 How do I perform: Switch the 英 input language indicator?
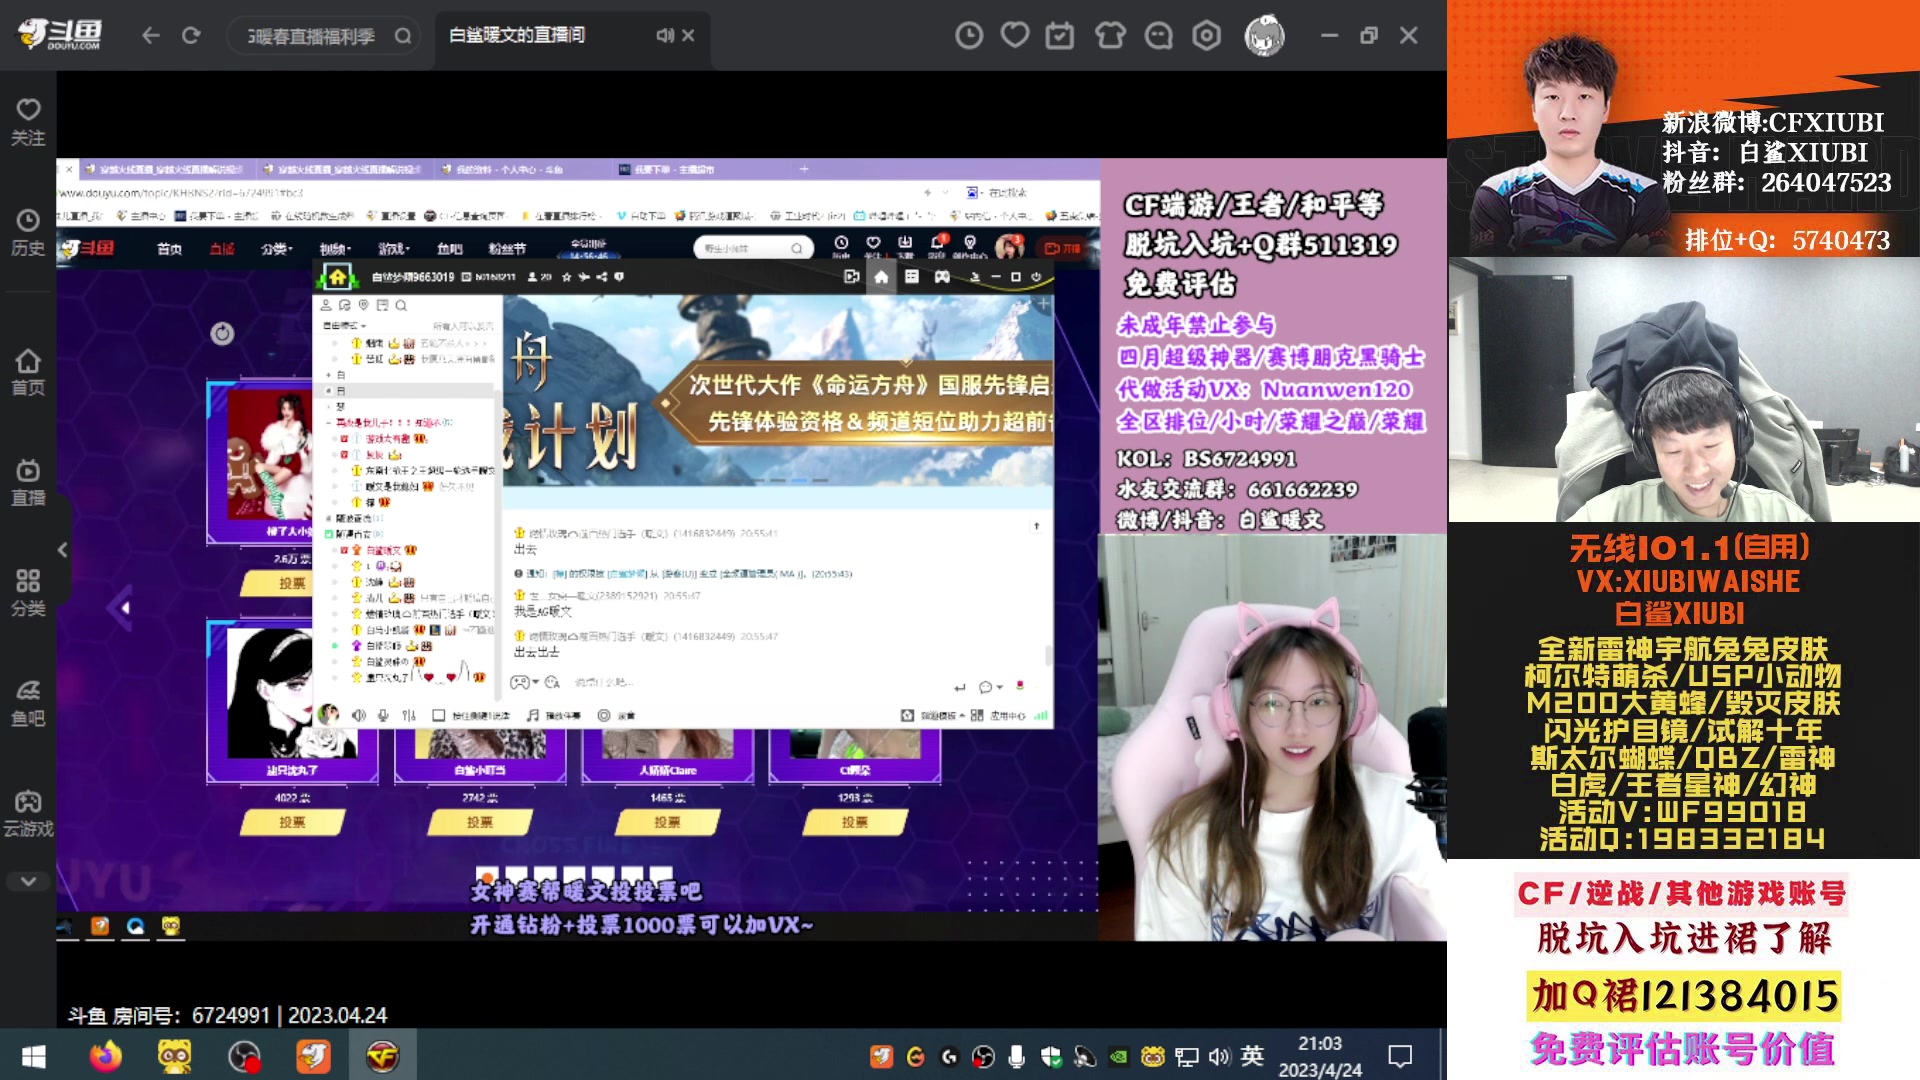(1252, 1056)
